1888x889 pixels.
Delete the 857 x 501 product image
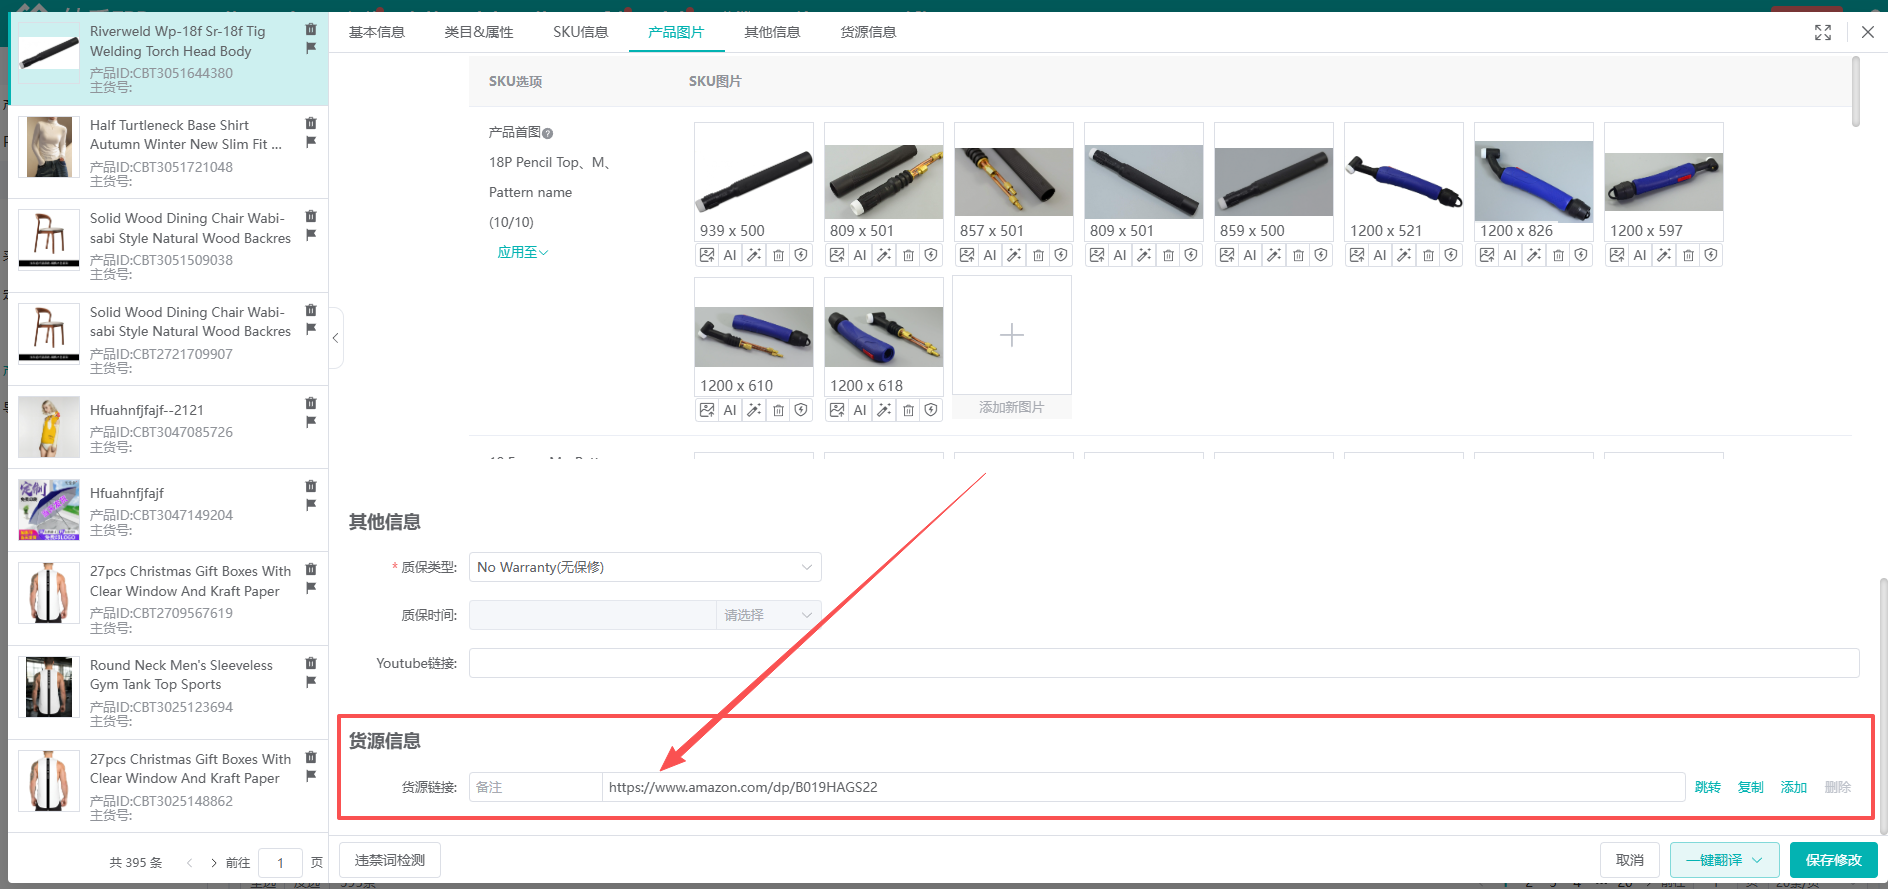pos(1038,255)
